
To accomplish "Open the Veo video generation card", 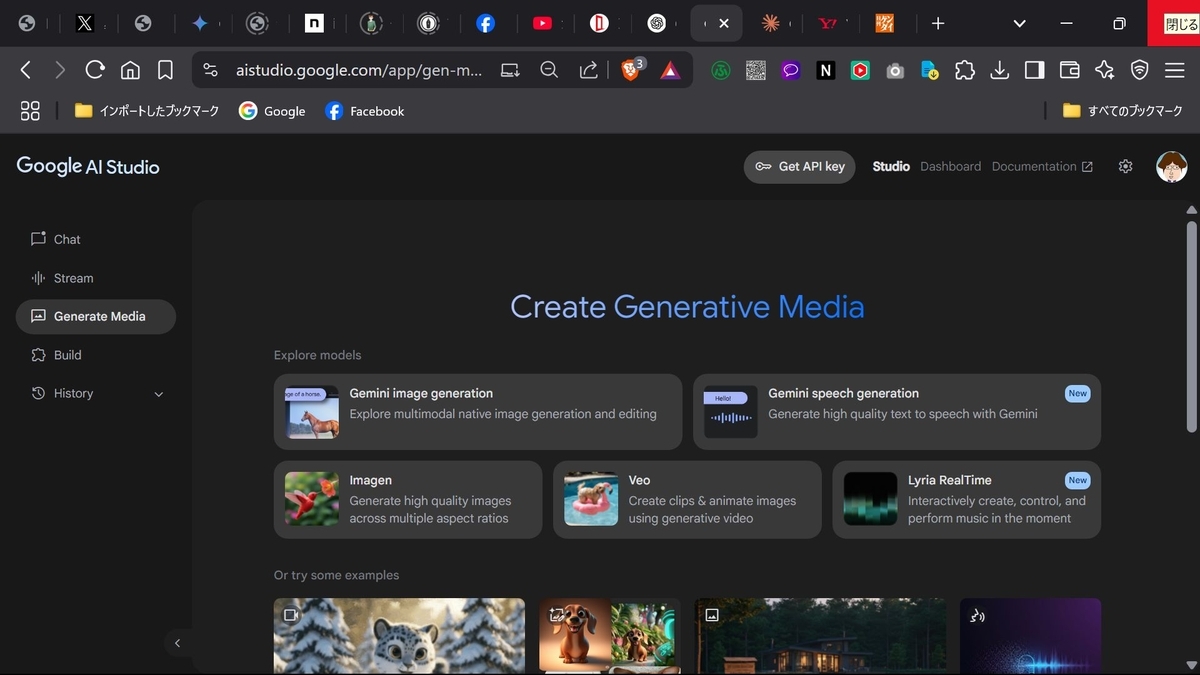I will (x=687, y=499).
